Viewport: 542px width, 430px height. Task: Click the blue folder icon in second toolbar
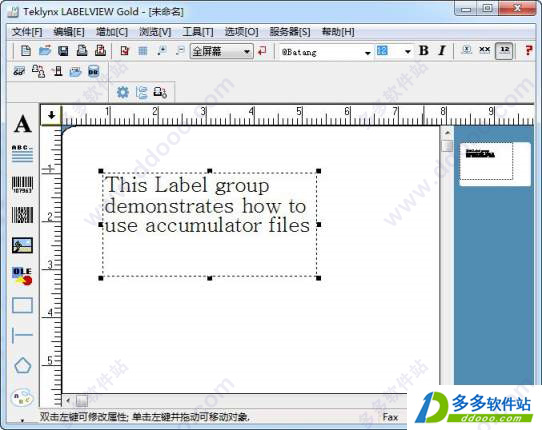[x=75, y=72]
